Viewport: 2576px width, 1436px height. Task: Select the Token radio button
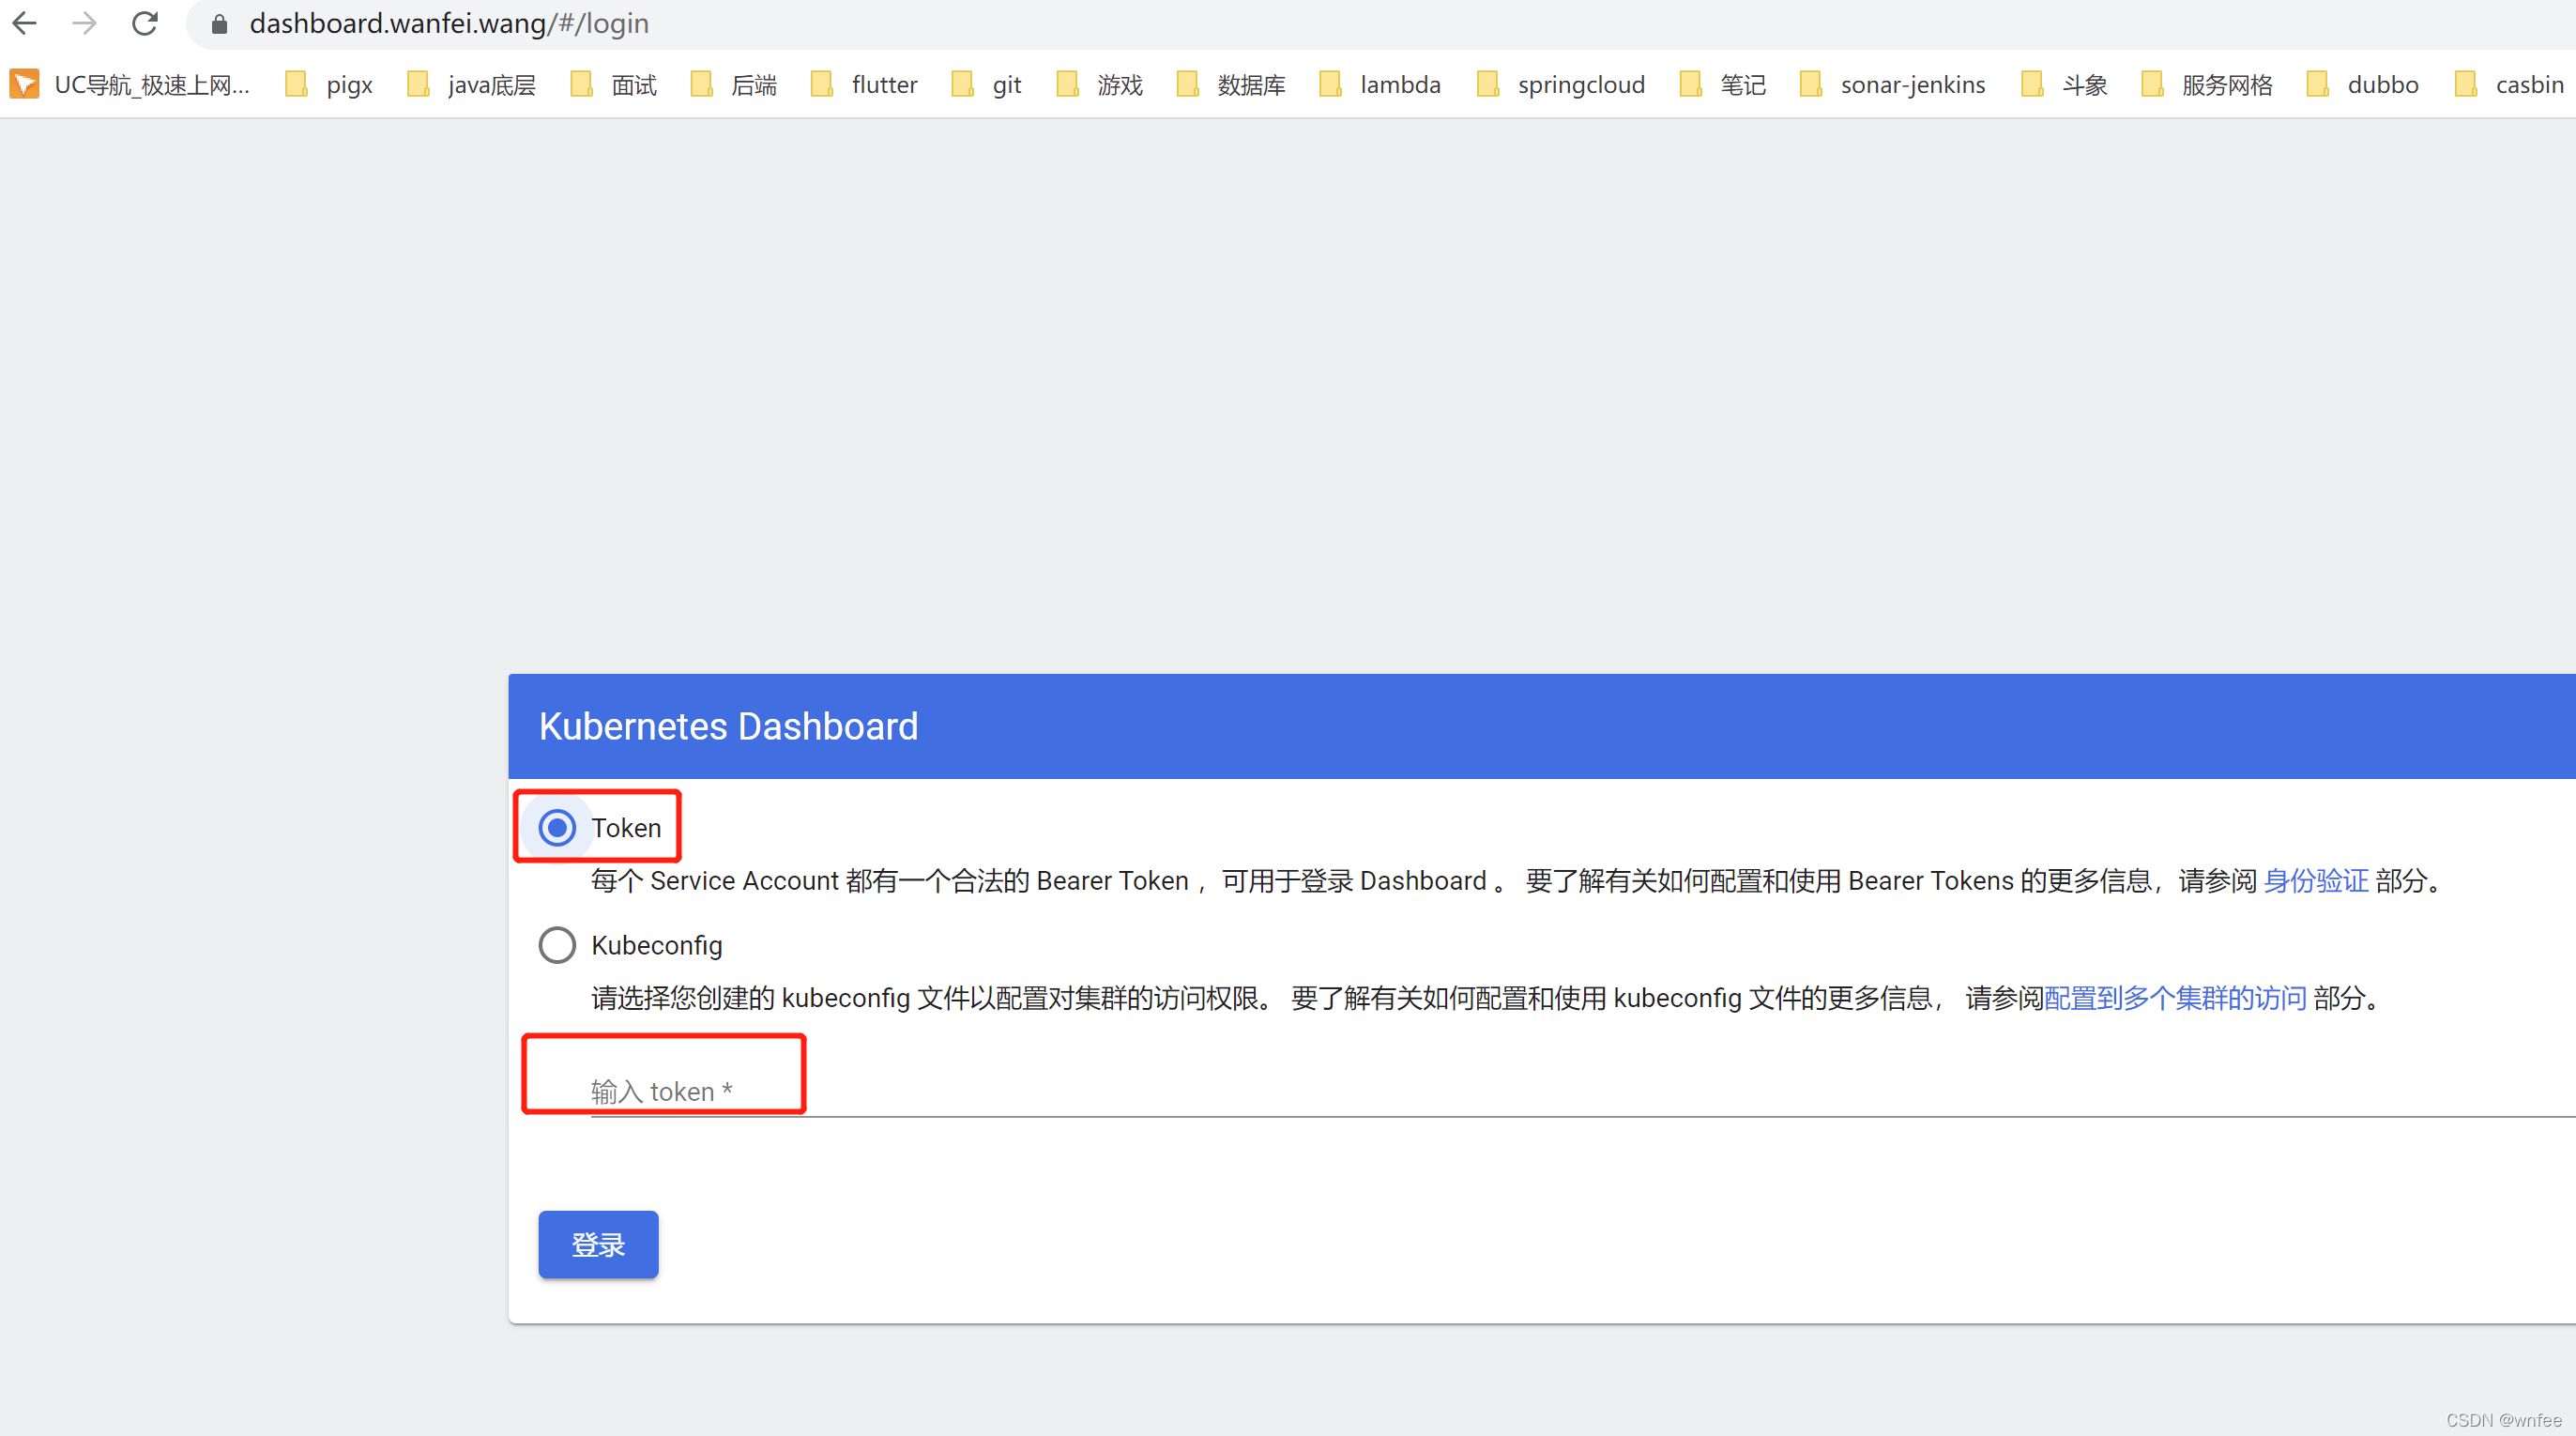coord(557,827)
